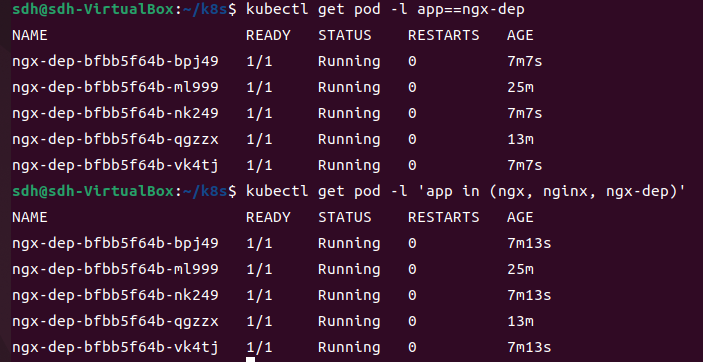Click age '7m7s' in the bpj49 row
703x362 pixels.
pos(525,61)
